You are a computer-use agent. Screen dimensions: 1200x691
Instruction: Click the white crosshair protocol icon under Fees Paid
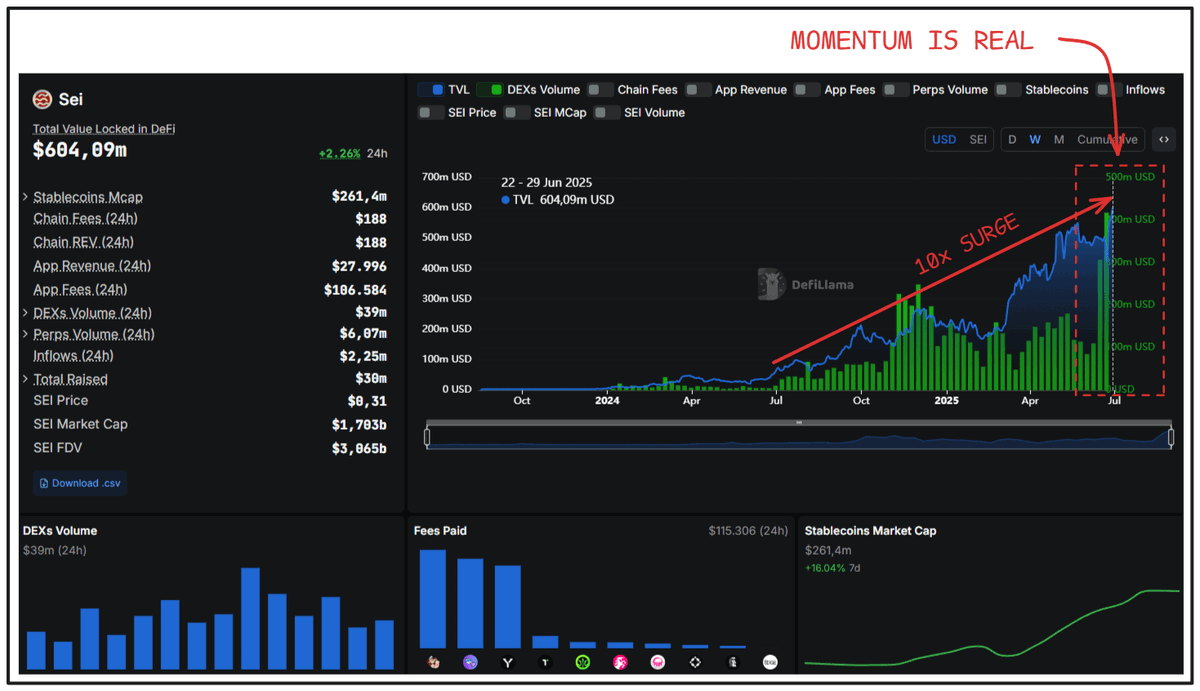point(695,662)
